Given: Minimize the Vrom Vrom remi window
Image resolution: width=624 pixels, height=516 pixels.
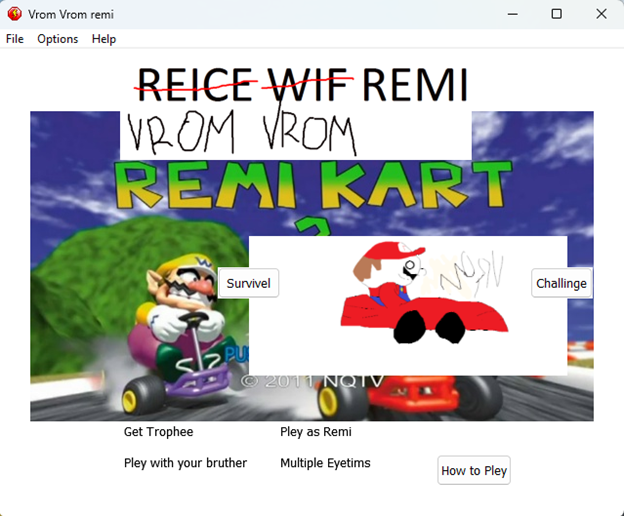Looking at the screenshot, I should tap(513, 14).
